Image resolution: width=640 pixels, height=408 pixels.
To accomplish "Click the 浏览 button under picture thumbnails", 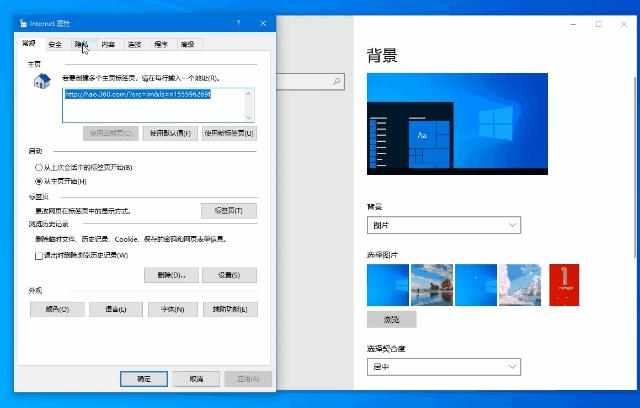I will tap(391, 319).
